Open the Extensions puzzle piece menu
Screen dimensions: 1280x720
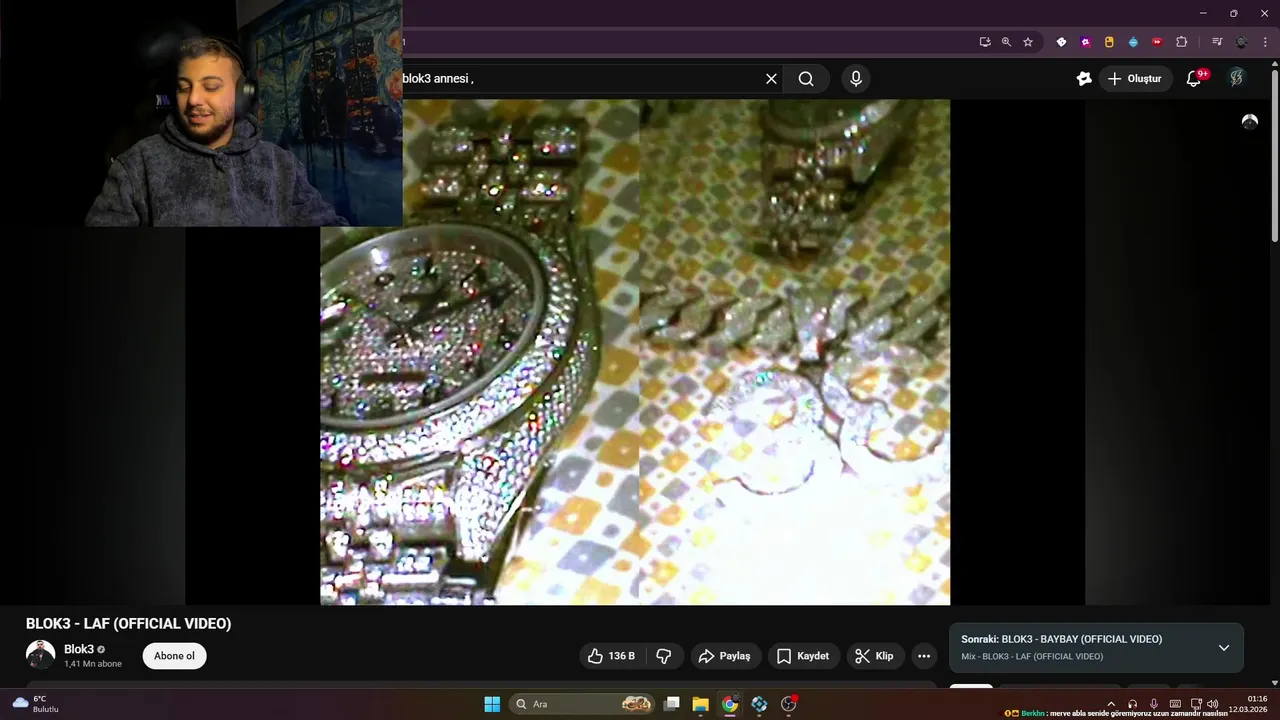(x=1181, y=42)
